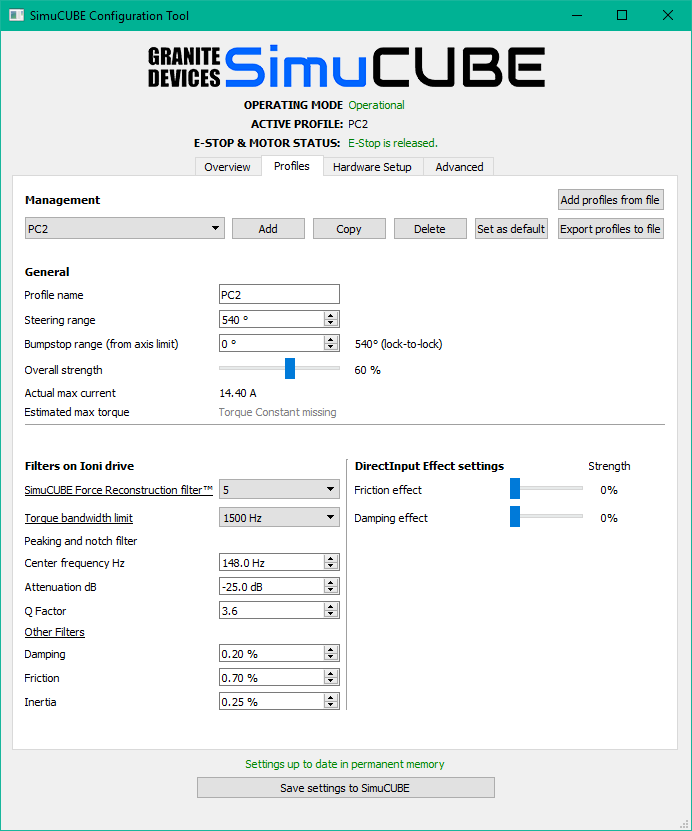
Task: Click the Overall strength slider handle
Action: (290, 368)
